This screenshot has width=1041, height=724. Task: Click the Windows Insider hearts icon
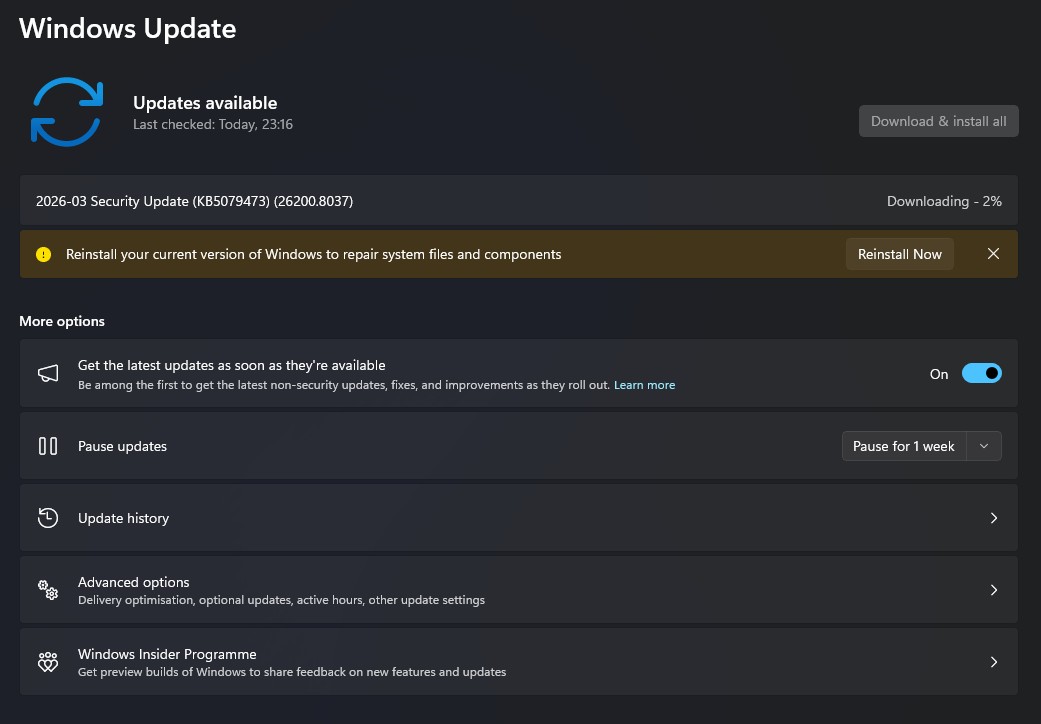point(48,662)
